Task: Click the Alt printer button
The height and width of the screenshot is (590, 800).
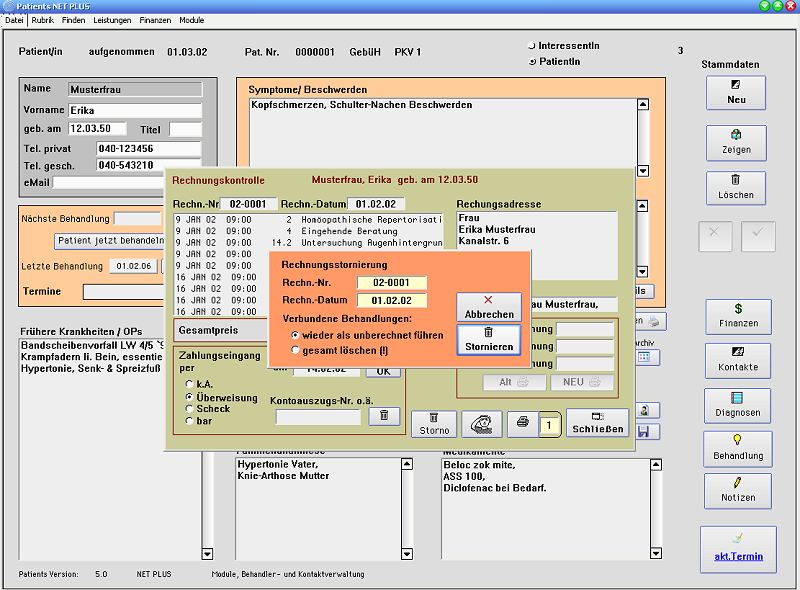Action: point(514,382)
